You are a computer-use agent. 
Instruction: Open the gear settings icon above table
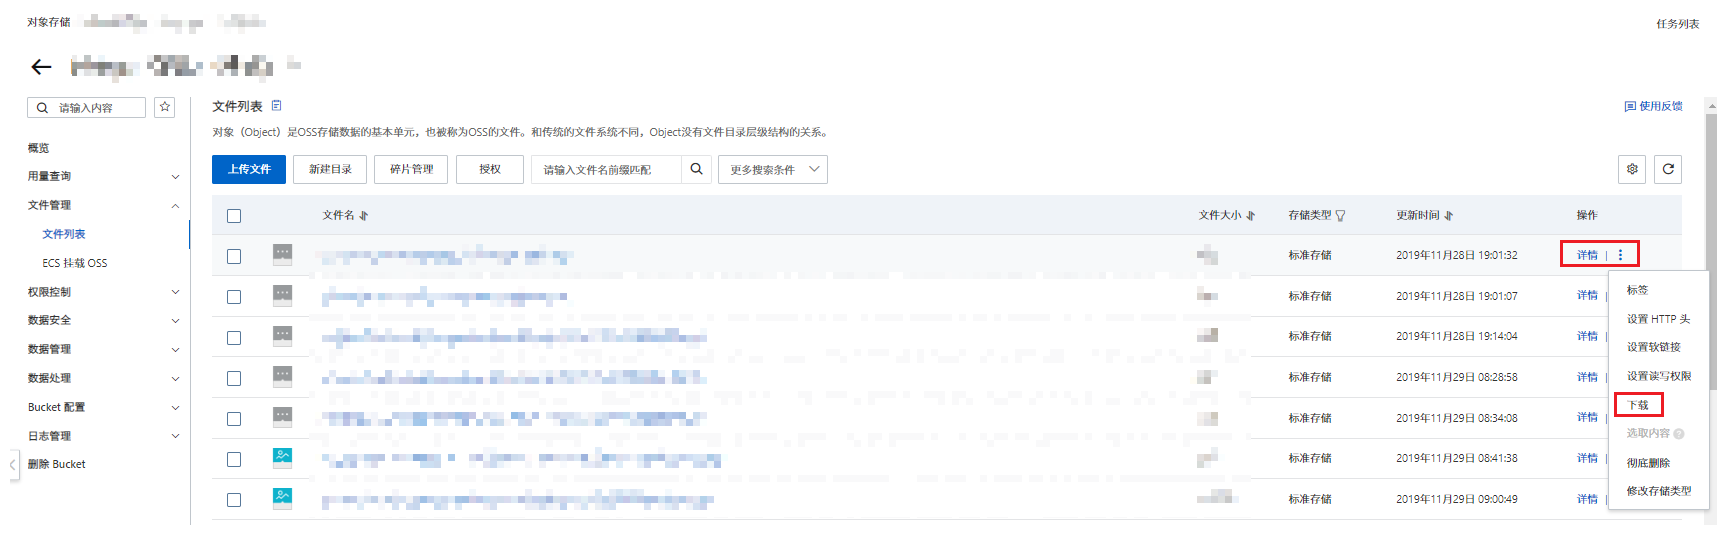[x=1632, y=169]
